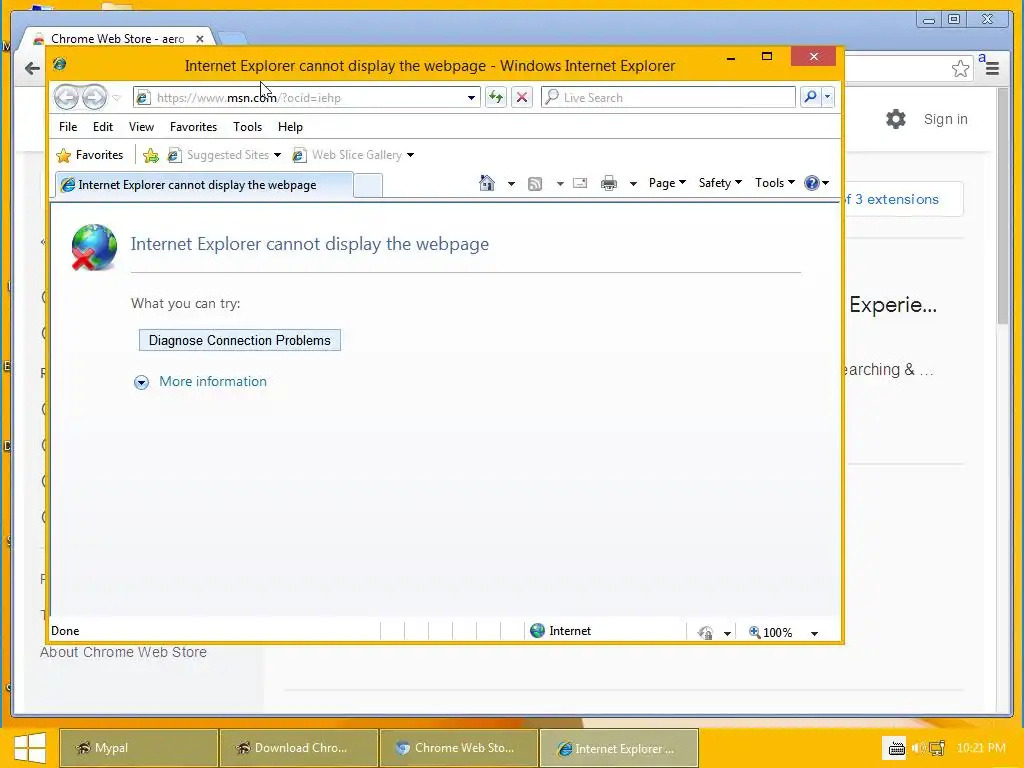Open the Page dropdown menu
This screenshot has height=768, width=1024.
667,183
